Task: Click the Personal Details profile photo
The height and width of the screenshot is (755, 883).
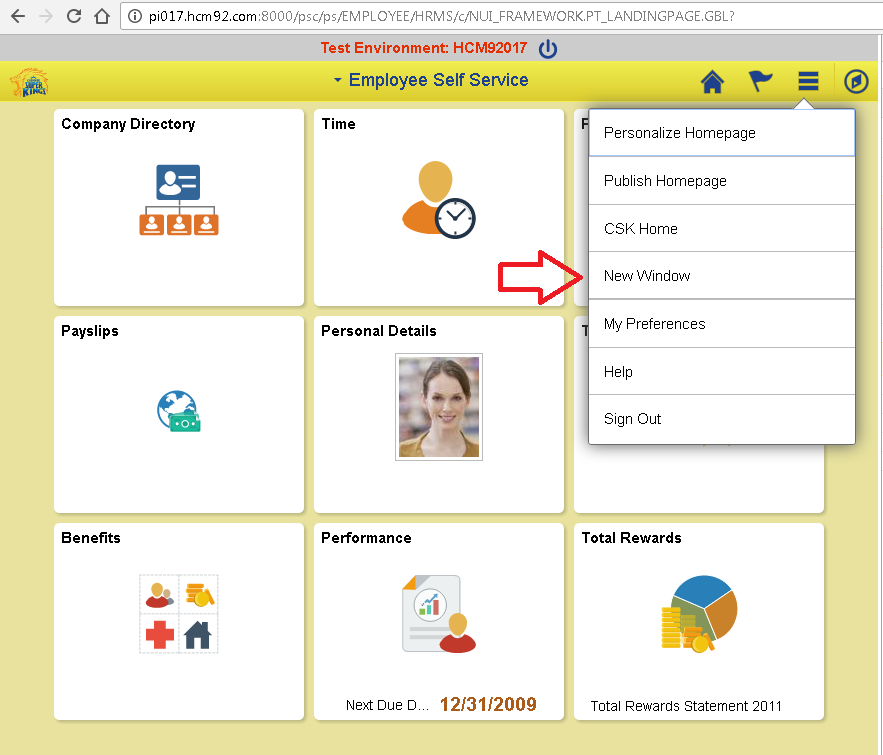Action: click(438, 406)
